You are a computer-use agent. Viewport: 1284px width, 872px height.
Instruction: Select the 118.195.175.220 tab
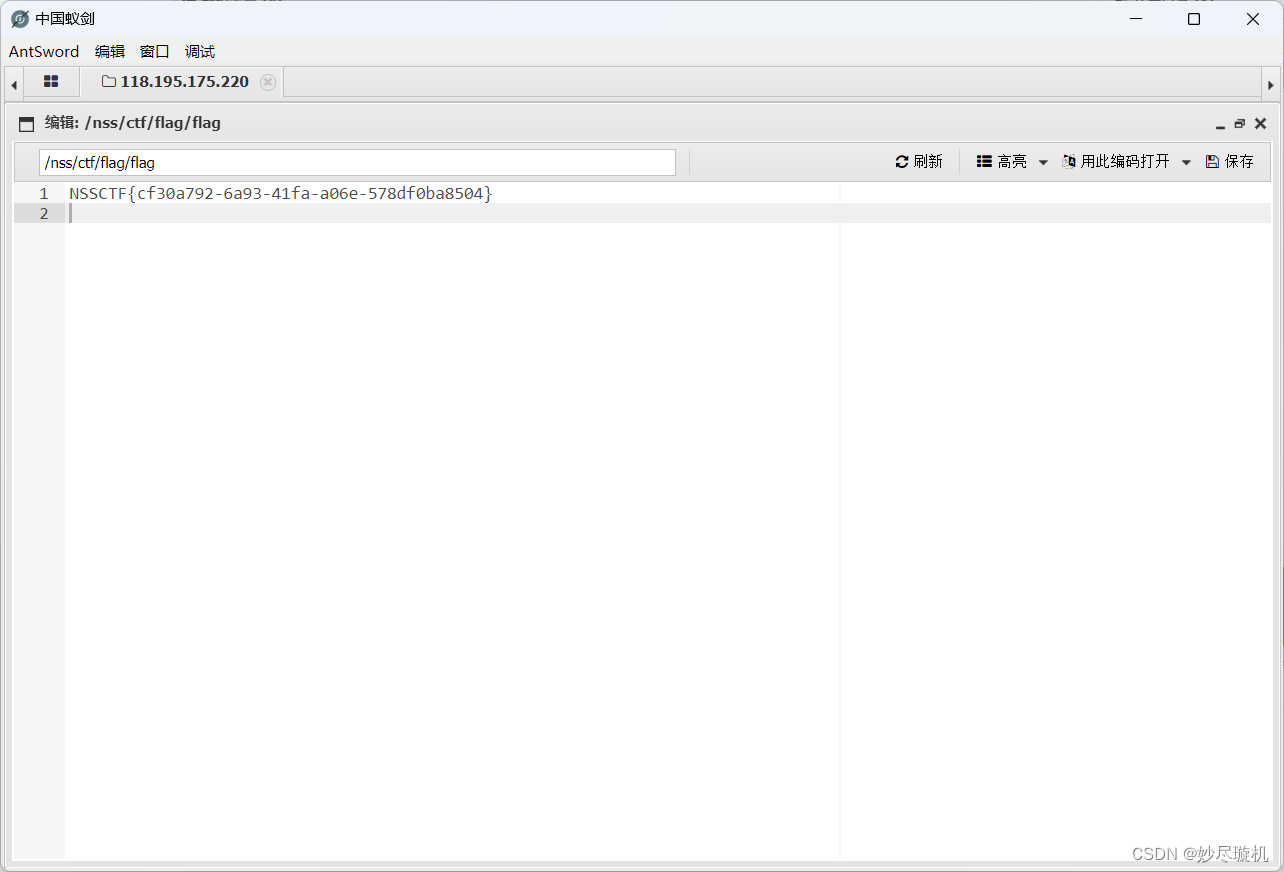[184, 82]
